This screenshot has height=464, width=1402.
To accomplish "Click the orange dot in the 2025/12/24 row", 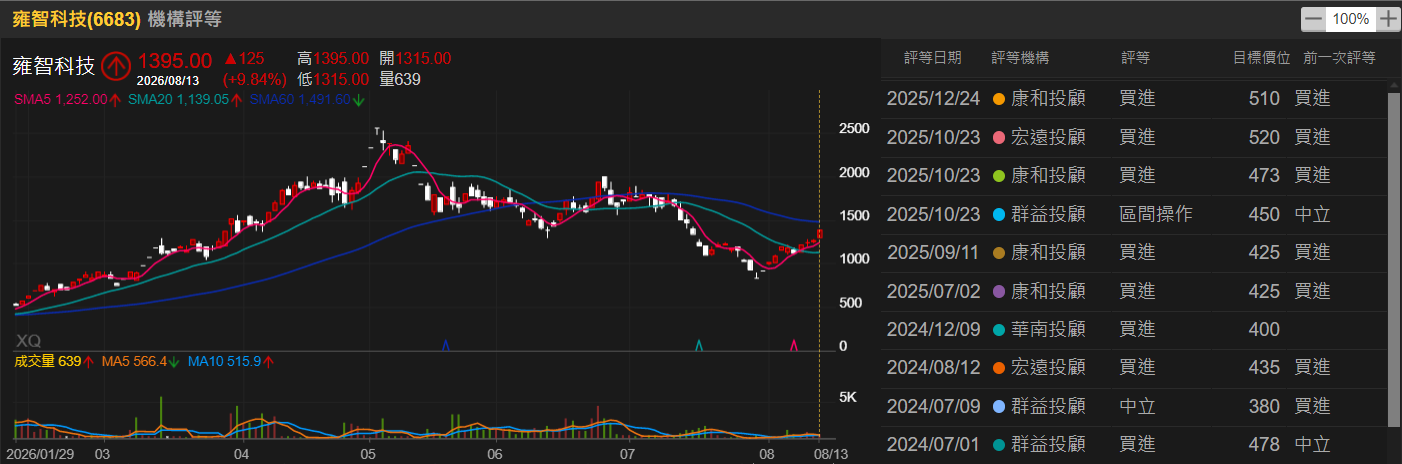I will tap(998, 100).
